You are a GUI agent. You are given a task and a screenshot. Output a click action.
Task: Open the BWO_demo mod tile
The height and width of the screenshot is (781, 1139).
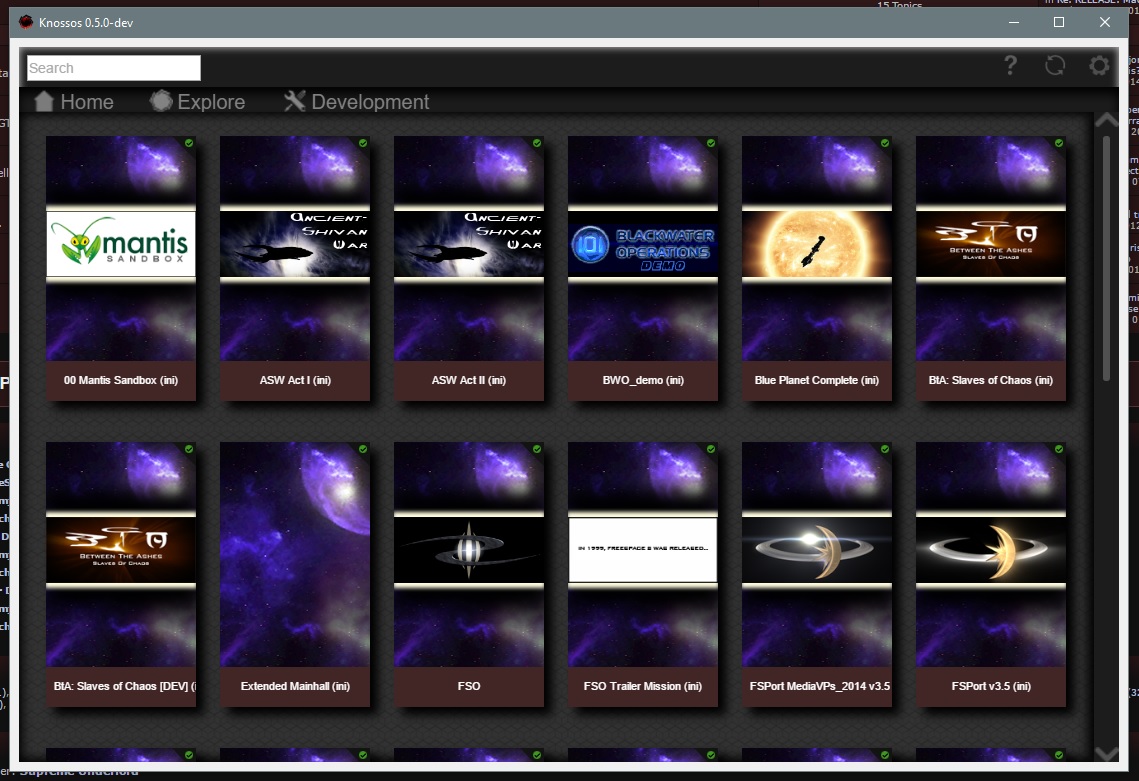[x=643, y=268]
